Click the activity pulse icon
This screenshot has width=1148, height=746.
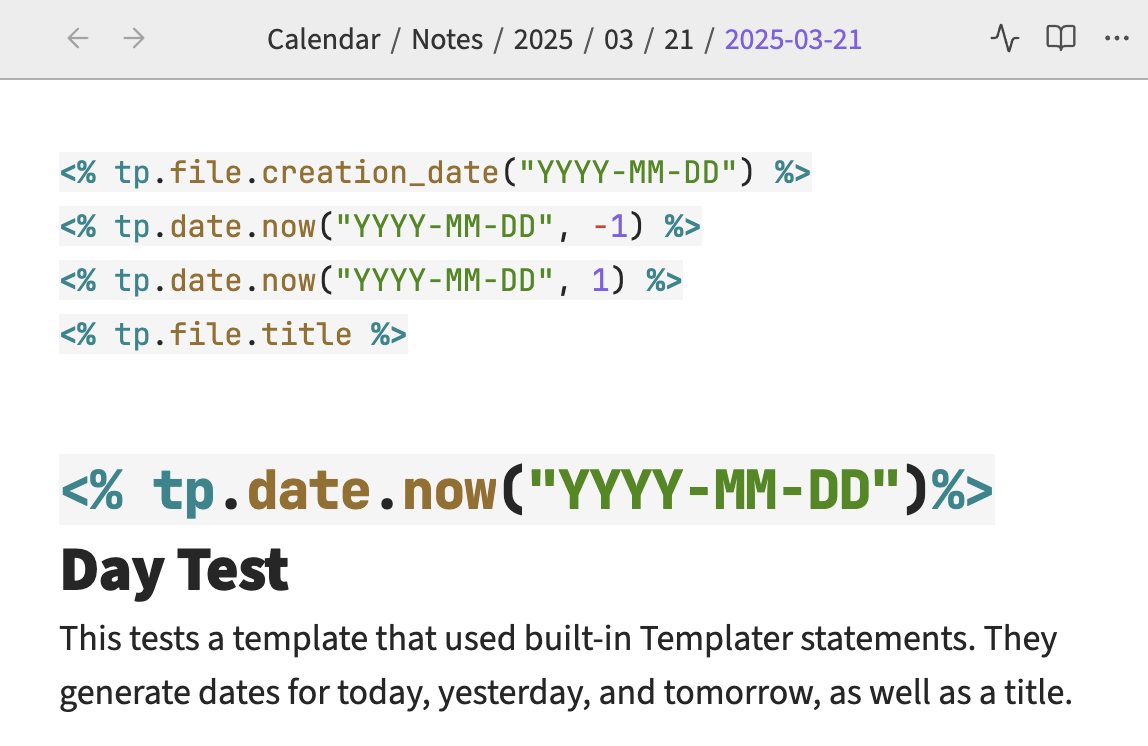point(1005,39)
